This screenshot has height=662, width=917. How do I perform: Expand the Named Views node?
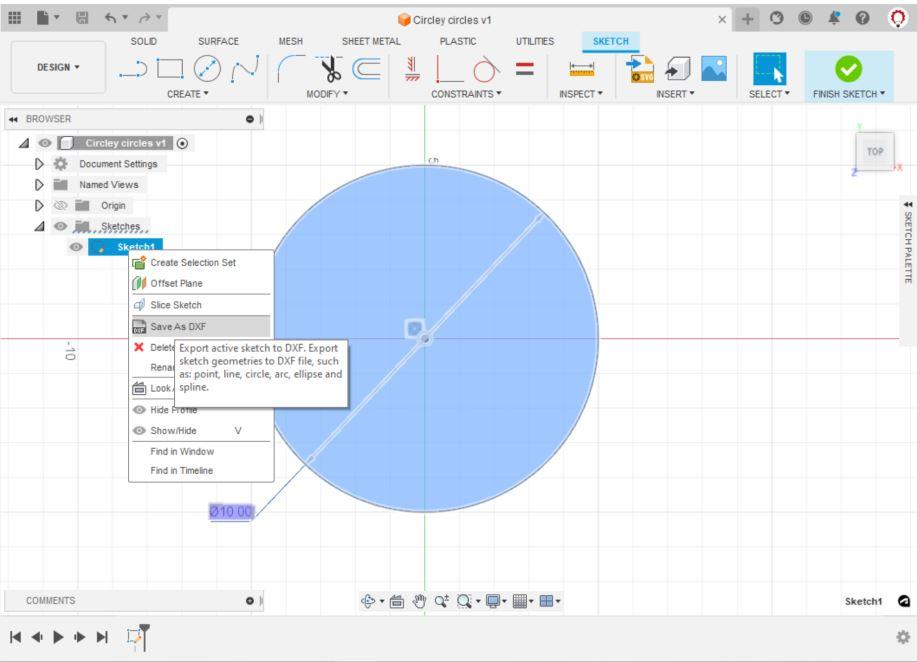pyautogui.click(x=39, y=185)
